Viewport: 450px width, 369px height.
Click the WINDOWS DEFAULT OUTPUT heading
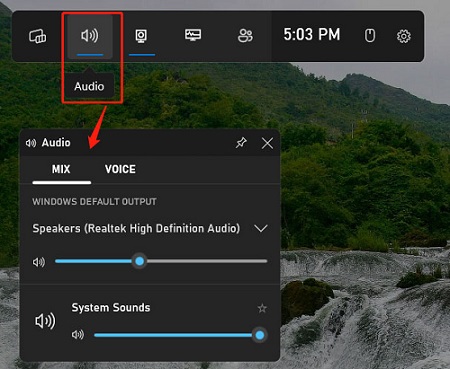click(94, 202)
